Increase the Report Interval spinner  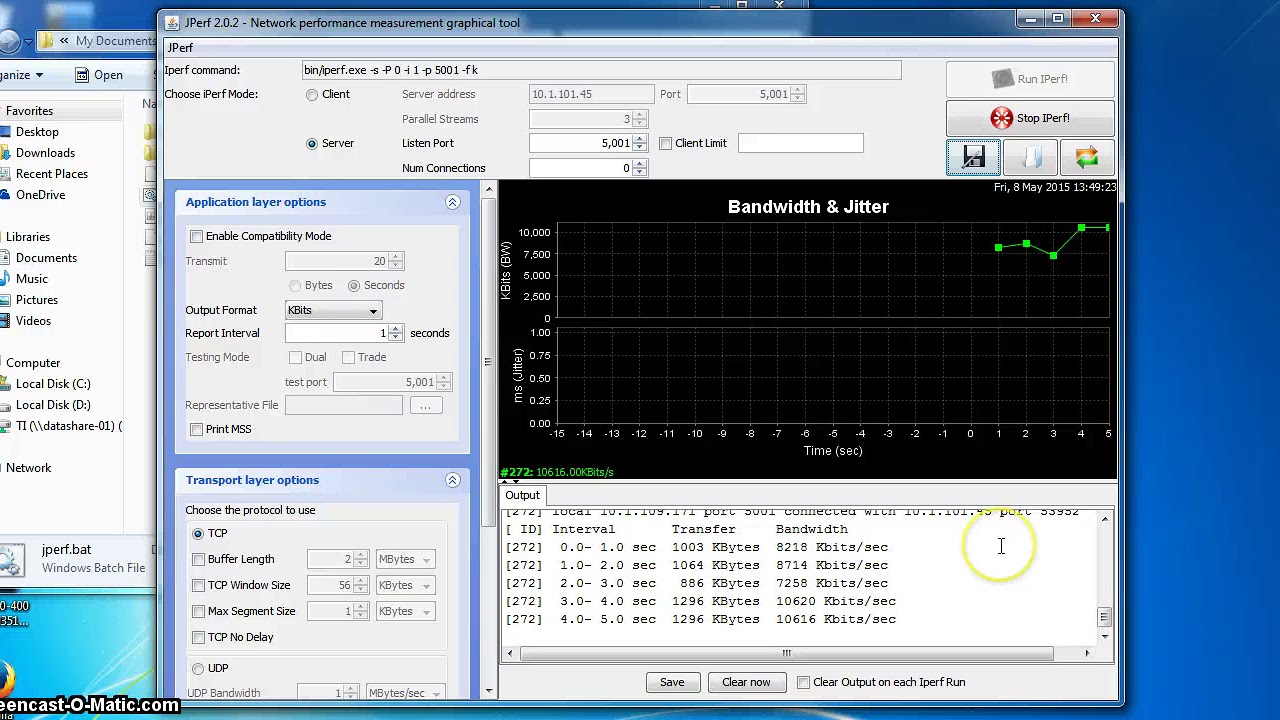pyautogui.click(x=396, y=329)
